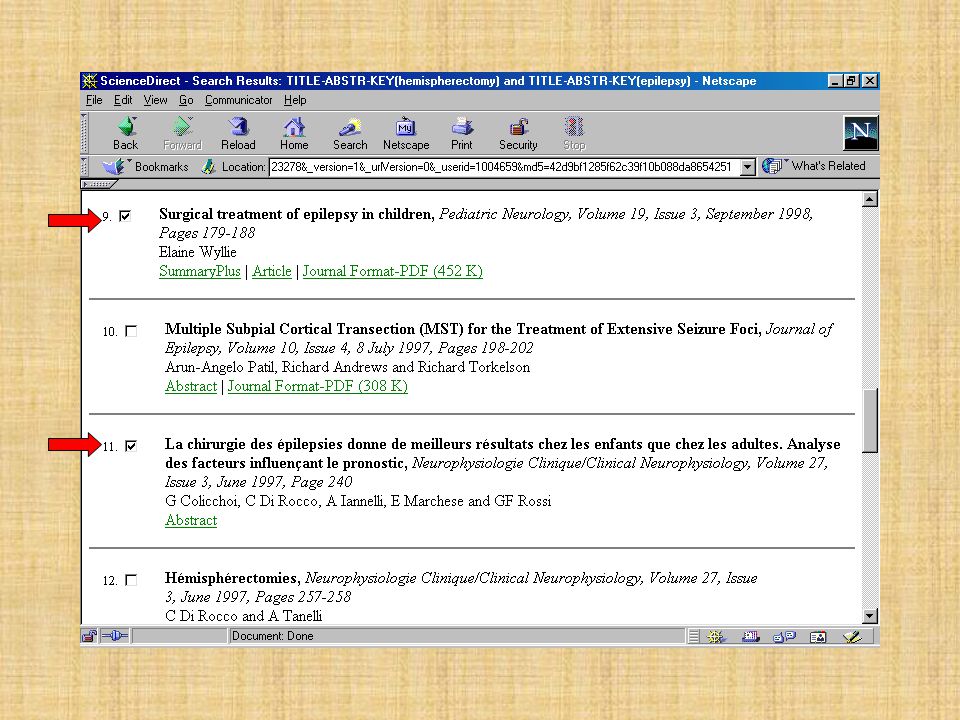Click the security padlock in status bar

point(89,636)
